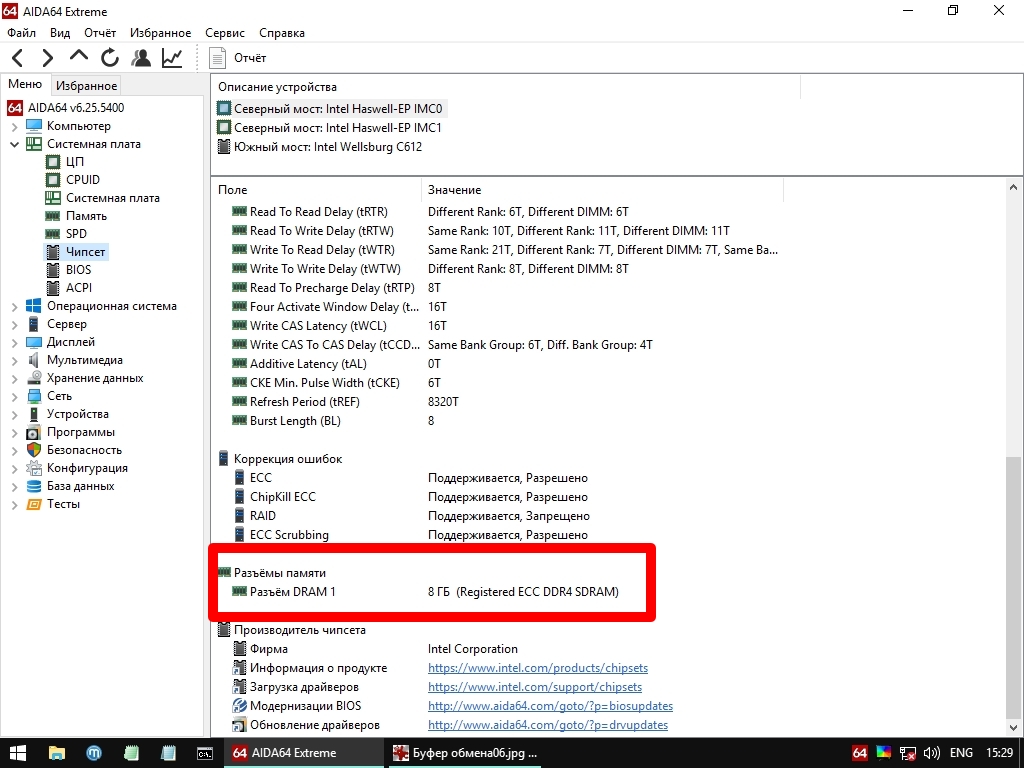Click the ENG language indicator

961,753
